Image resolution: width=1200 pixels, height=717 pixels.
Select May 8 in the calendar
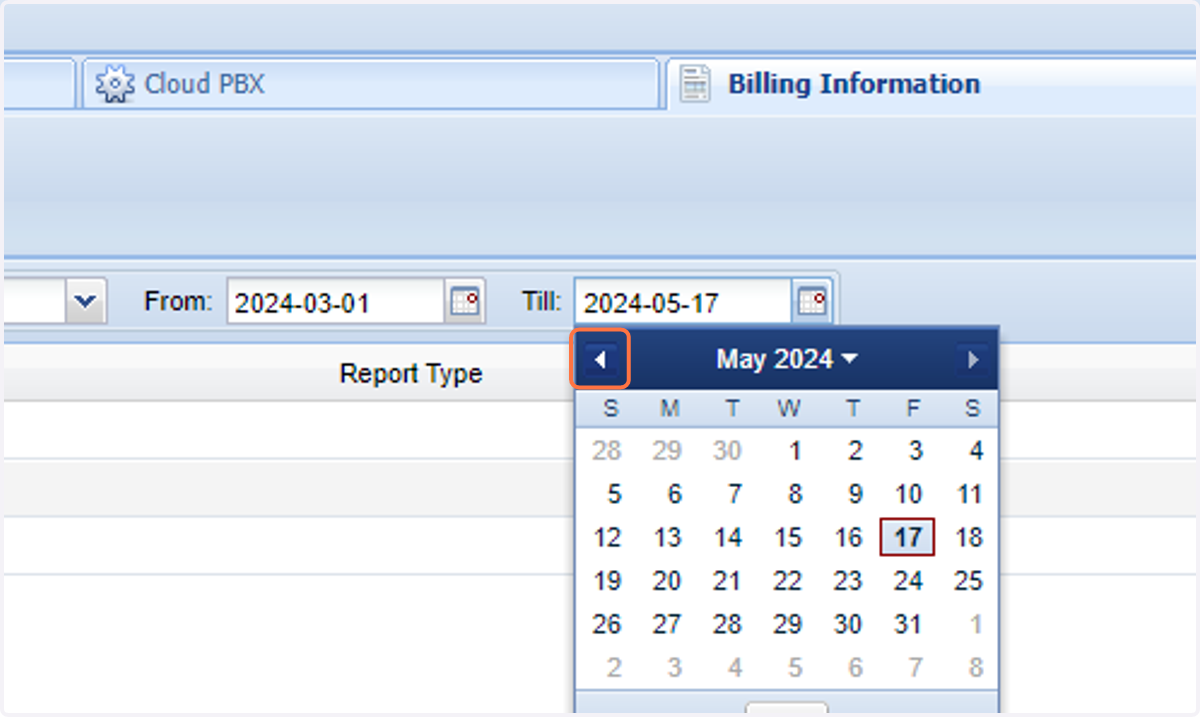pyautogui.click(x=794, y=494)
